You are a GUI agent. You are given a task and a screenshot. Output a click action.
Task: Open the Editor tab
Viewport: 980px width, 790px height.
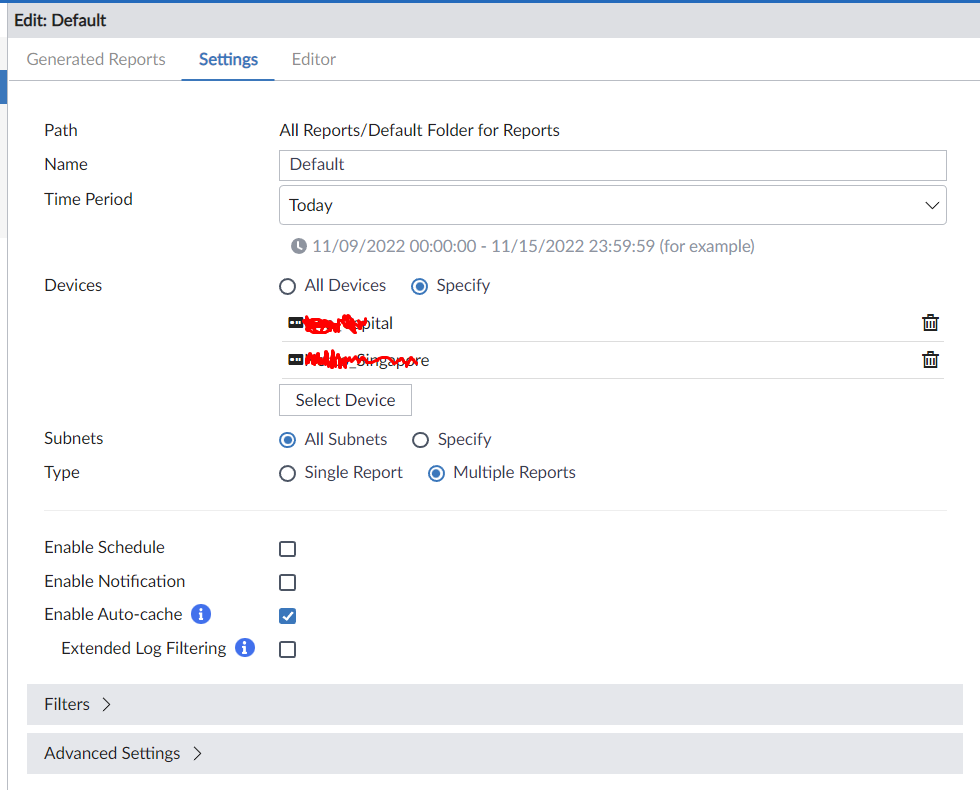[x=314, y=59]
